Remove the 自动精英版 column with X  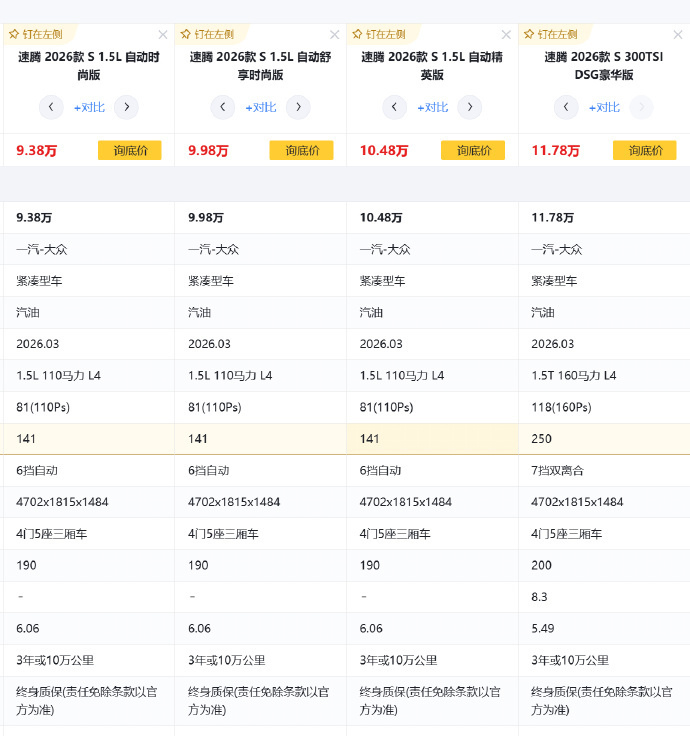point(506,35)
